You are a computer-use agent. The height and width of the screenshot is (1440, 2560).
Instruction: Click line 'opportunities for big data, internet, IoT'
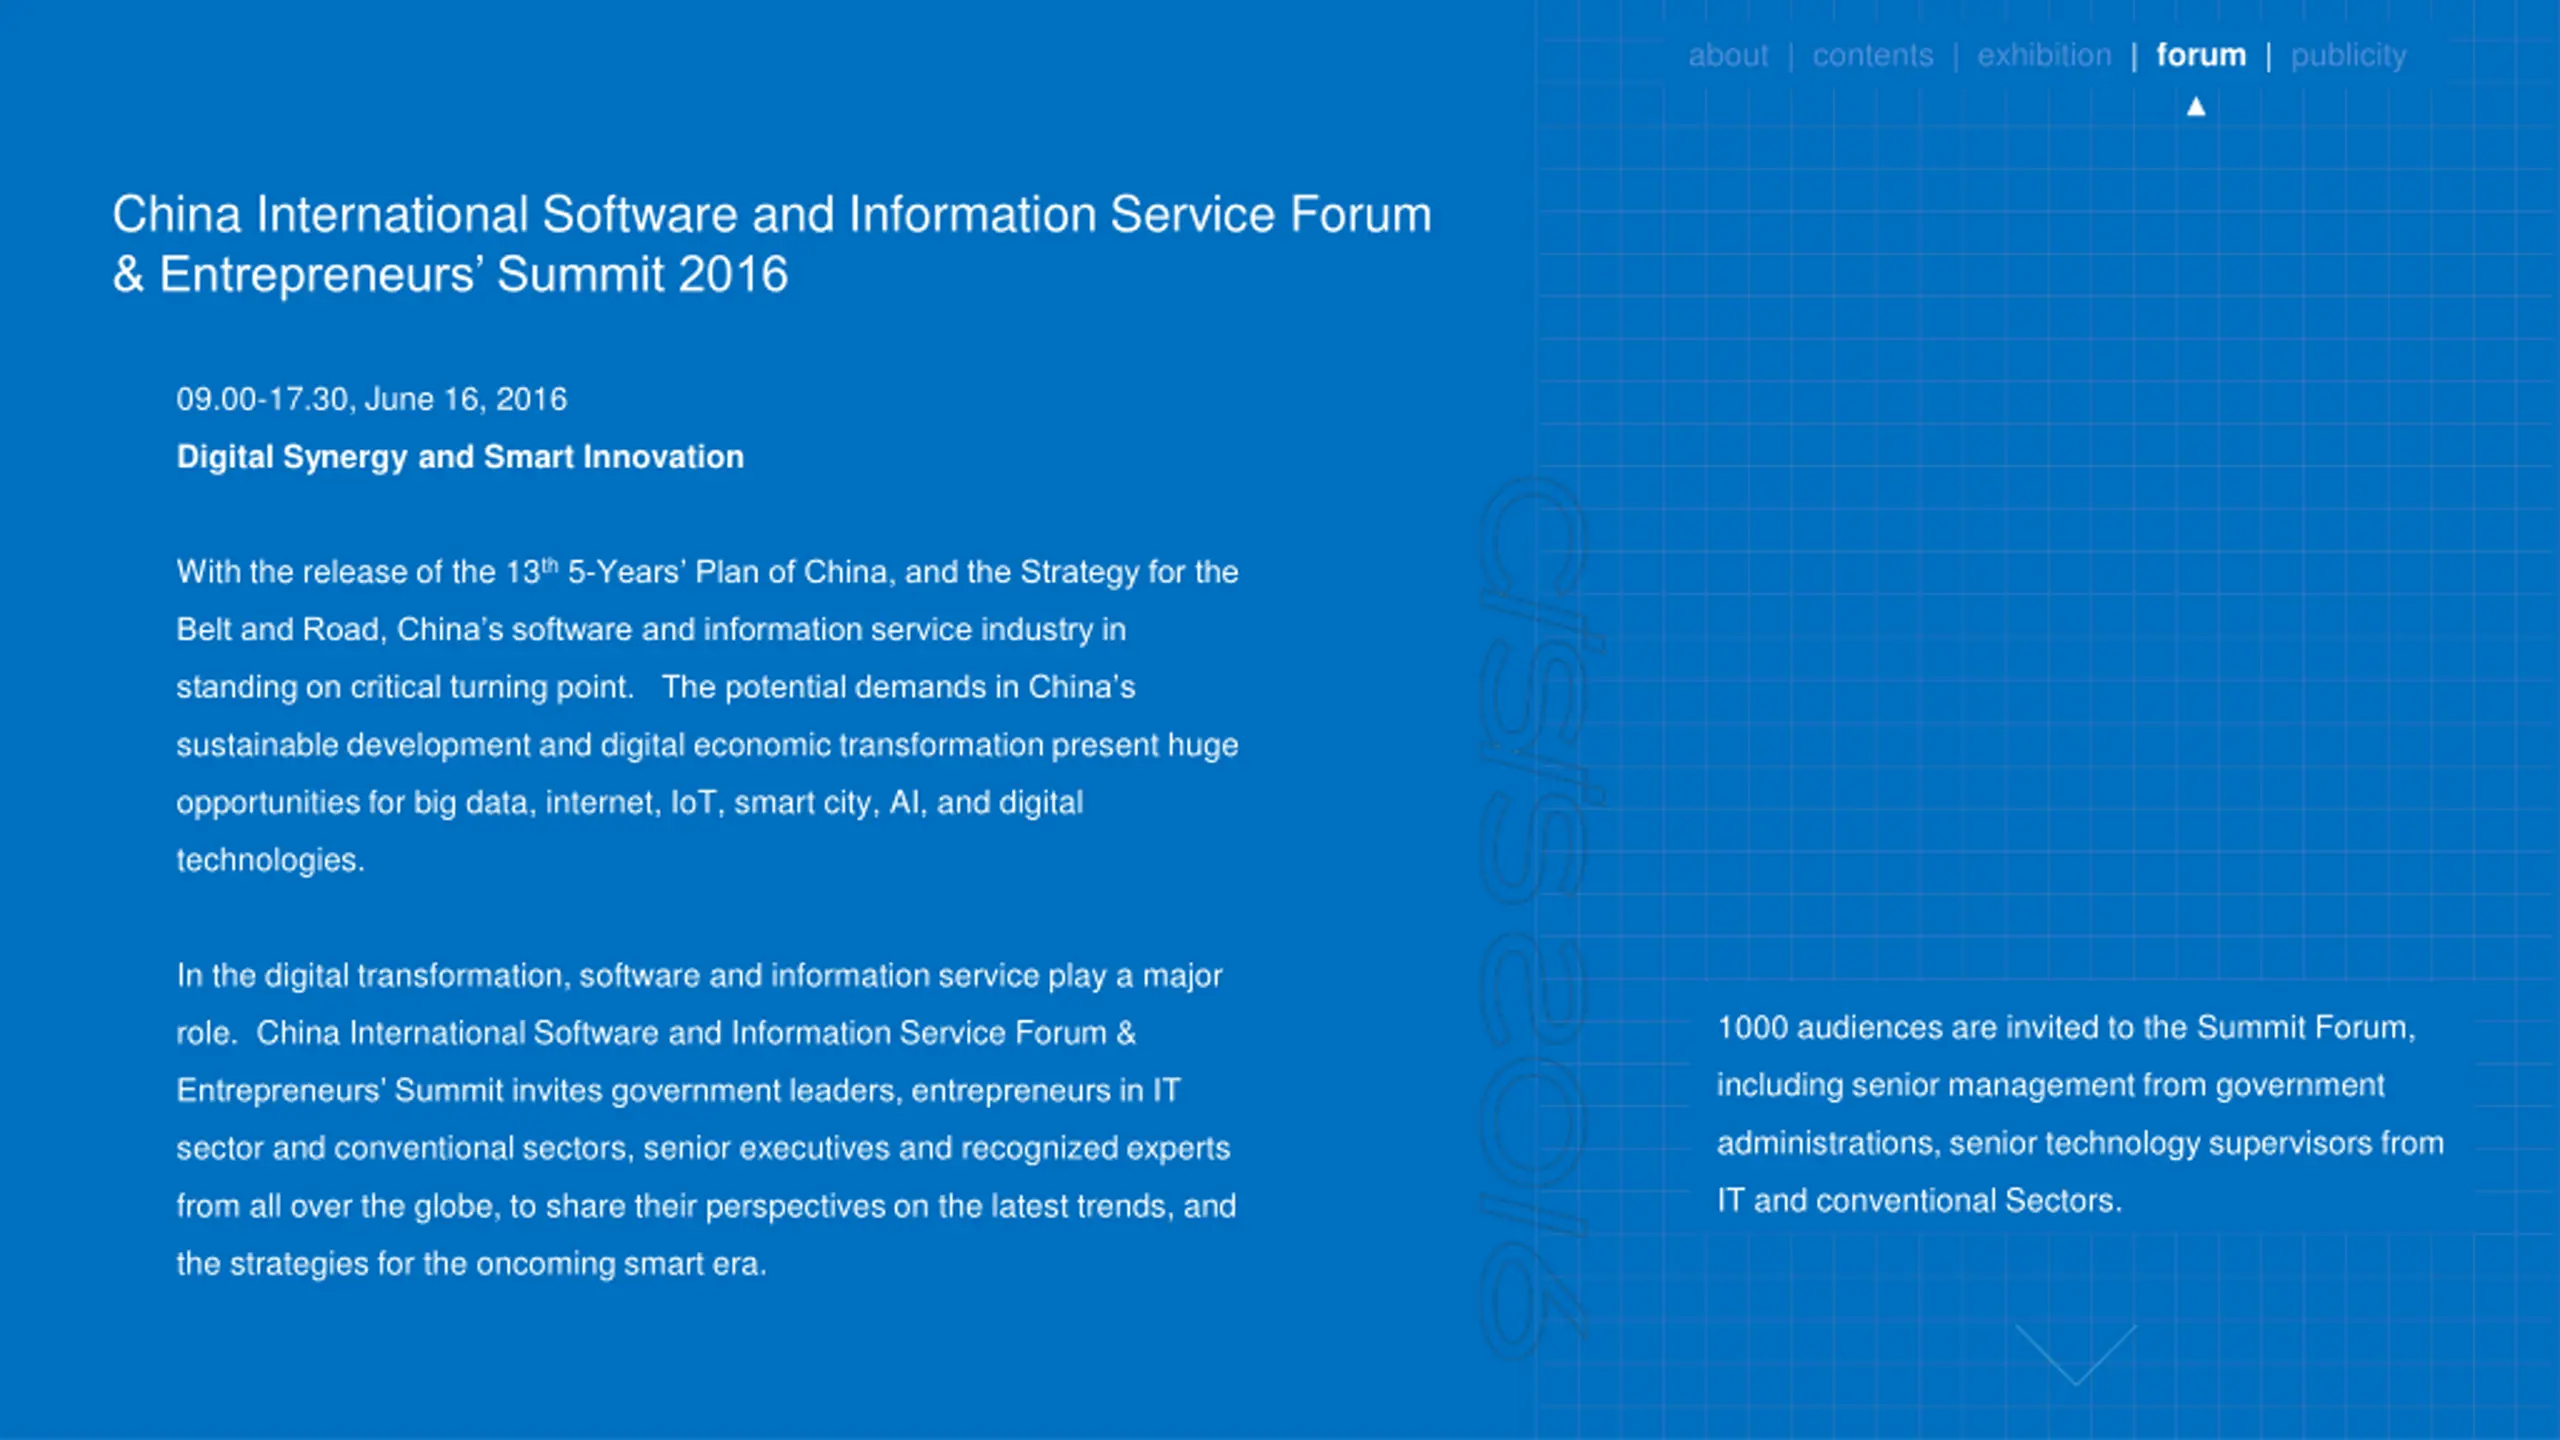[630, 803]
